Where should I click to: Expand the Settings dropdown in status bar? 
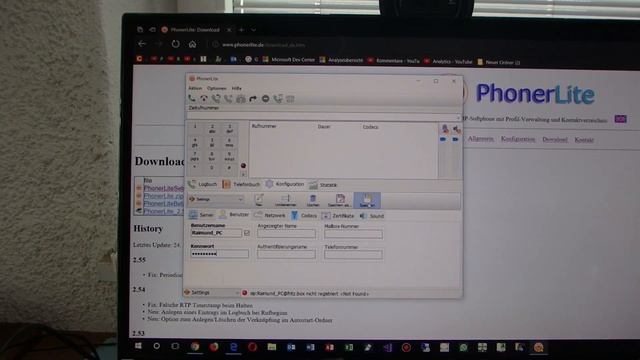[x=237, y=293]
